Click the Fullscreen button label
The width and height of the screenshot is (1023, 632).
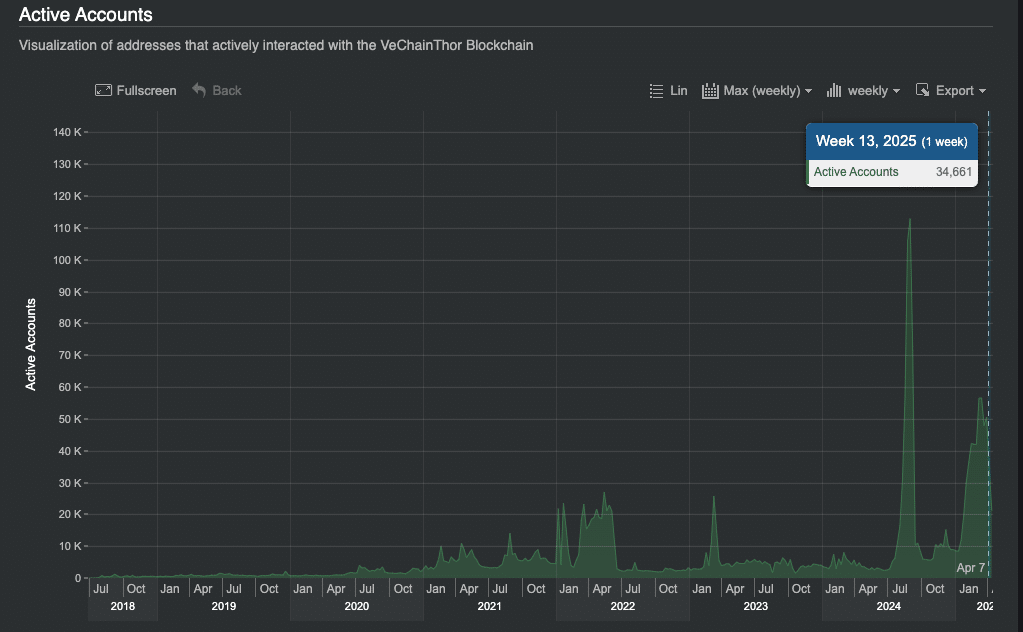coord(146,91)
